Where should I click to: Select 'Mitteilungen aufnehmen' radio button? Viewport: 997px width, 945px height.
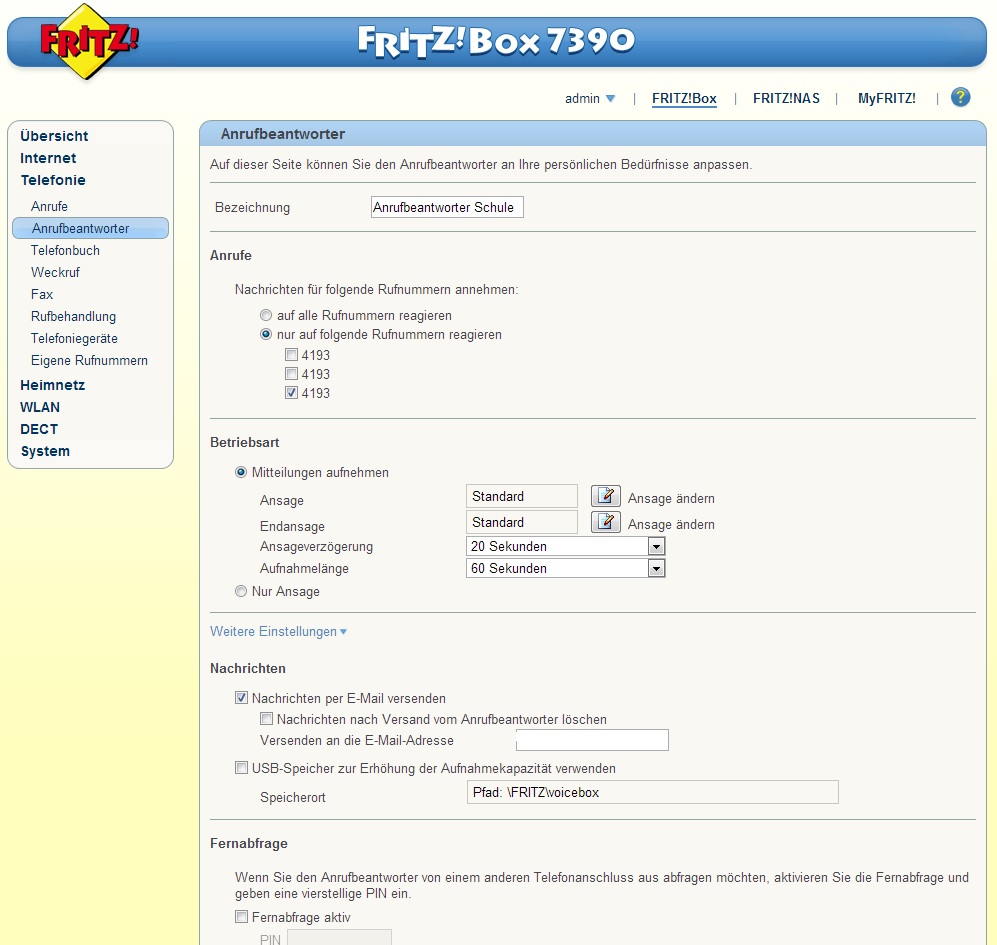coord(241,472)
